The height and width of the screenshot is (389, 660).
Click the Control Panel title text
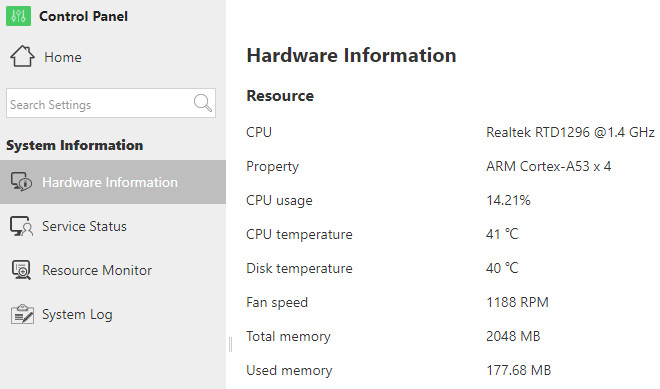[83, 16]
